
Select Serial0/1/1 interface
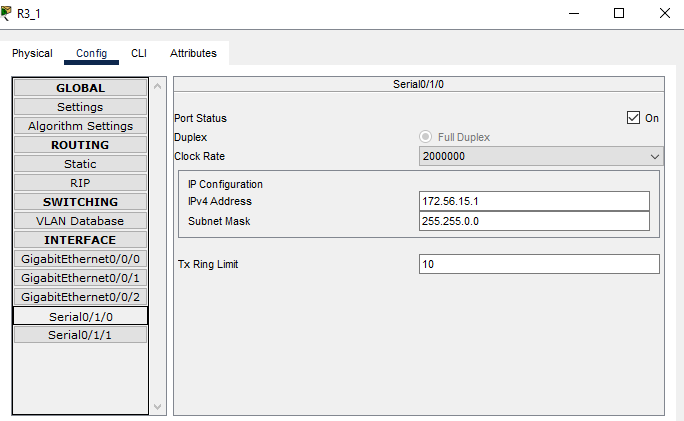click(80, 335)
